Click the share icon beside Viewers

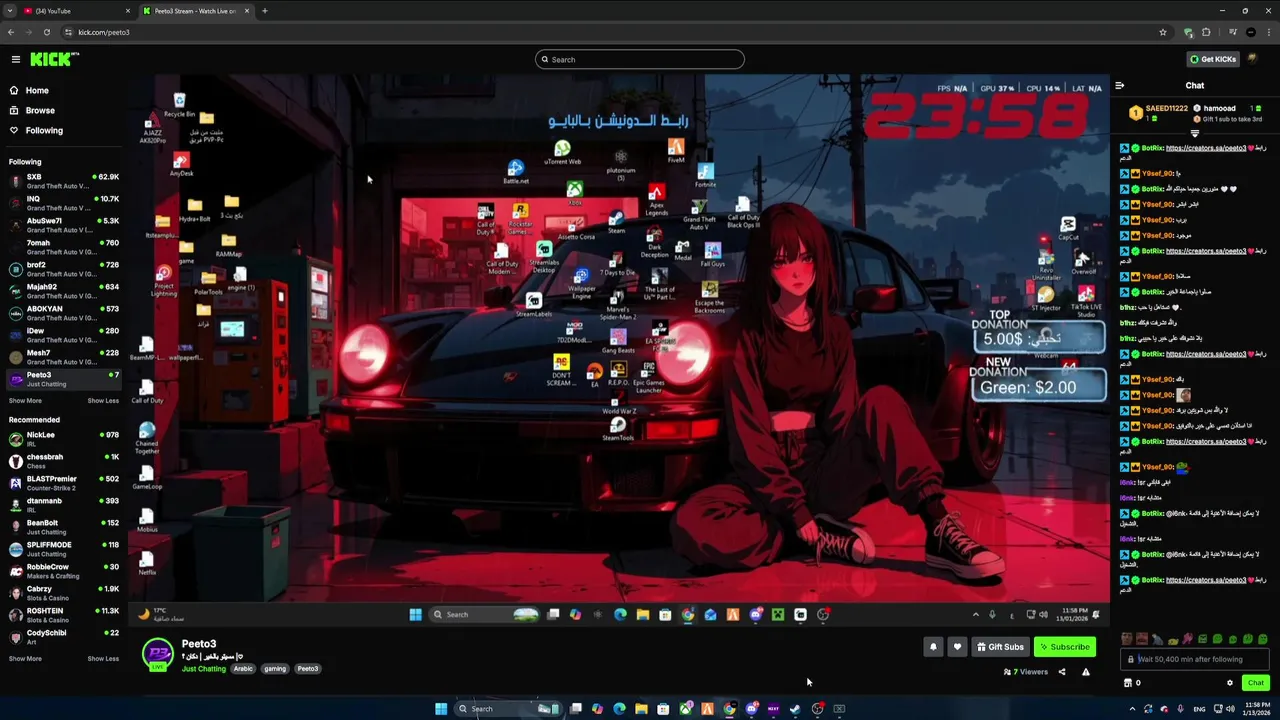tap(1062, 672)
